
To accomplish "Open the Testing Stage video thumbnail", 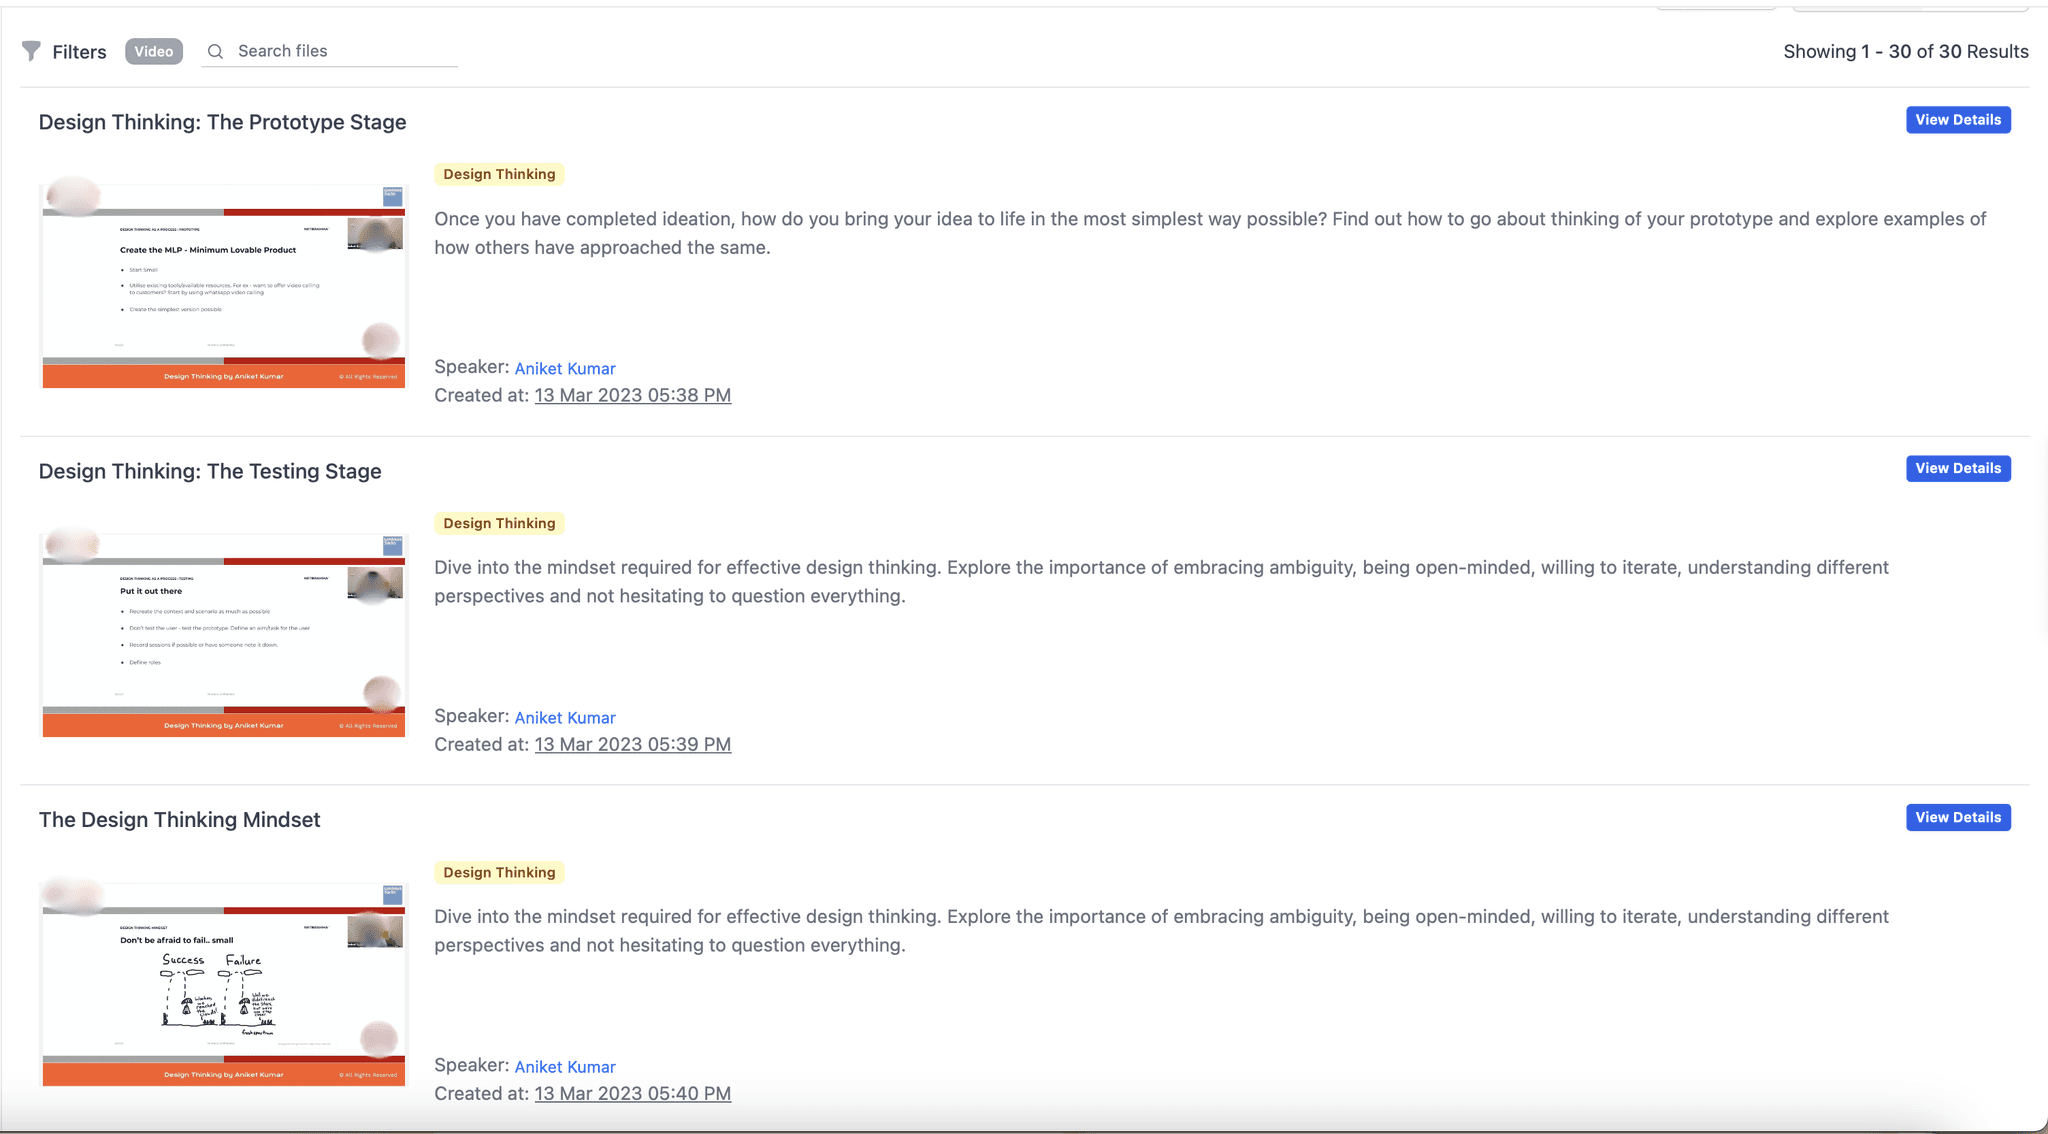I will click(223, 635).
